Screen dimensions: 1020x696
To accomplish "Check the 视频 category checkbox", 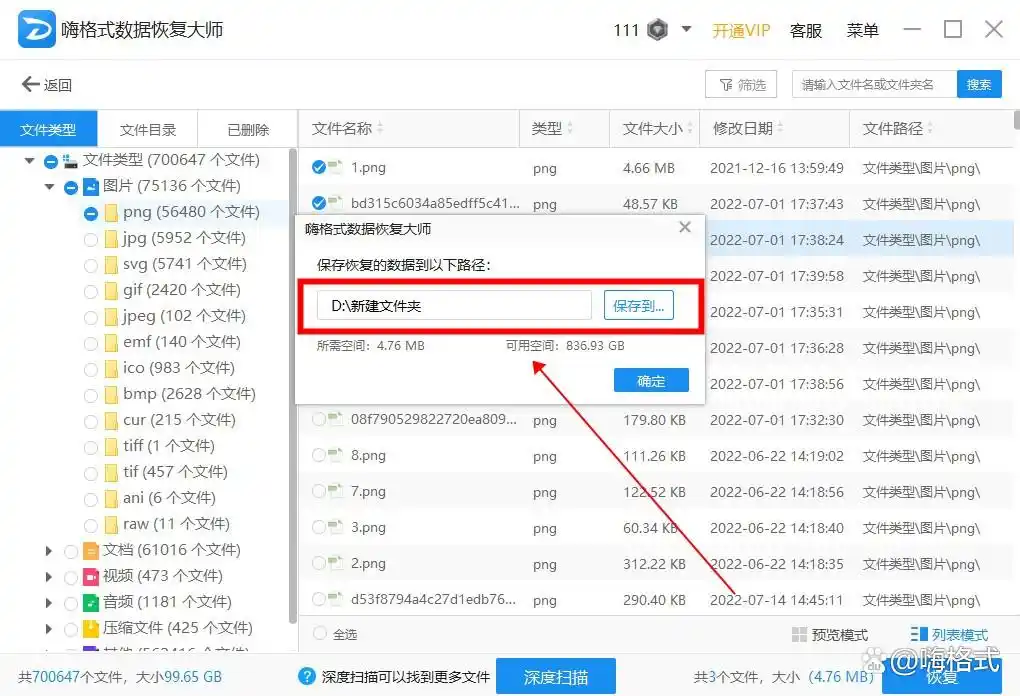I will tap(71, 578).
